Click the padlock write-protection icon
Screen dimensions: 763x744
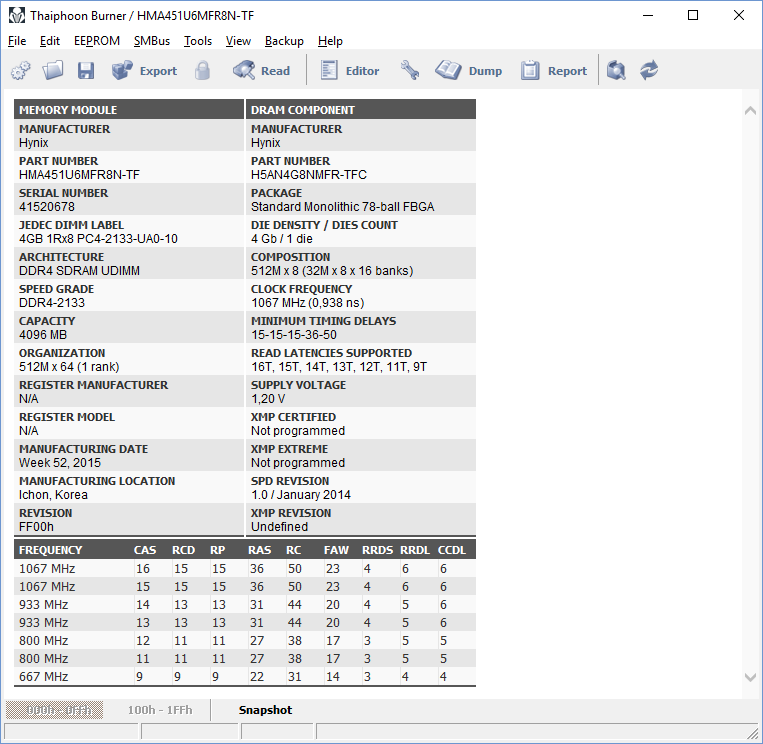click(203, 71)
